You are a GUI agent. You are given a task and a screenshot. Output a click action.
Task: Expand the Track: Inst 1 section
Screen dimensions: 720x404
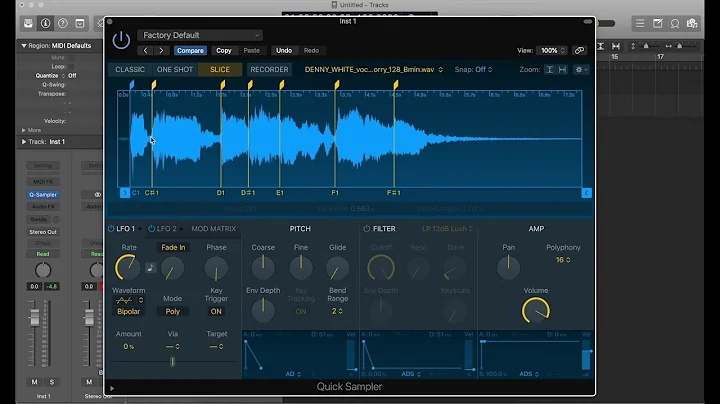(x=24, y=142)
